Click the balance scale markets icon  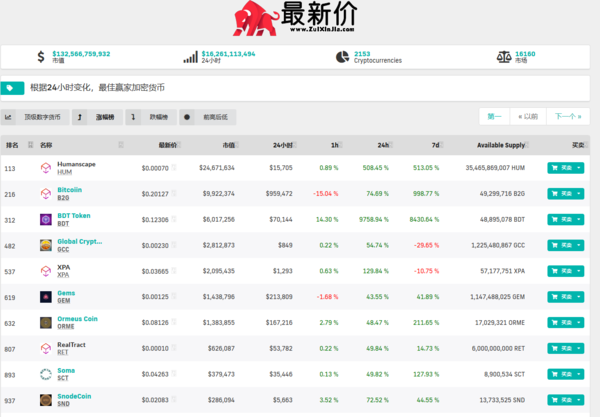pyautogui.click(x=504, y=57)
